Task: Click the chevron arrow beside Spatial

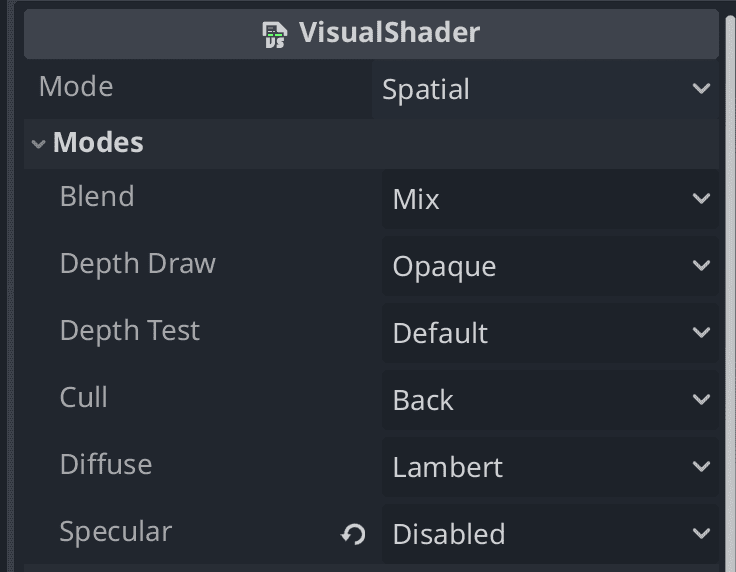Action: pyautogui.click(x=701, y=89)
